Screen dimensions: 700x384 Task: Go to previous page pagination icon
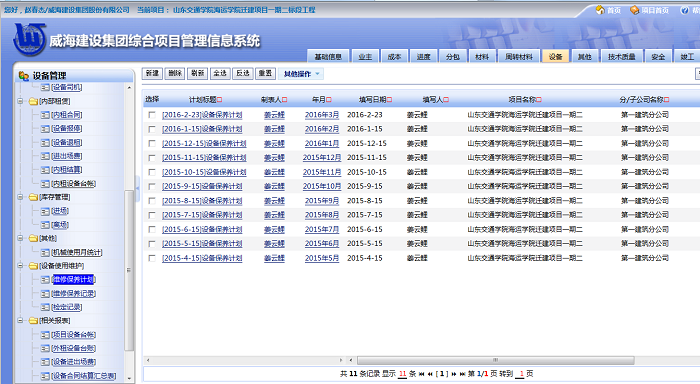click(430, 374)
